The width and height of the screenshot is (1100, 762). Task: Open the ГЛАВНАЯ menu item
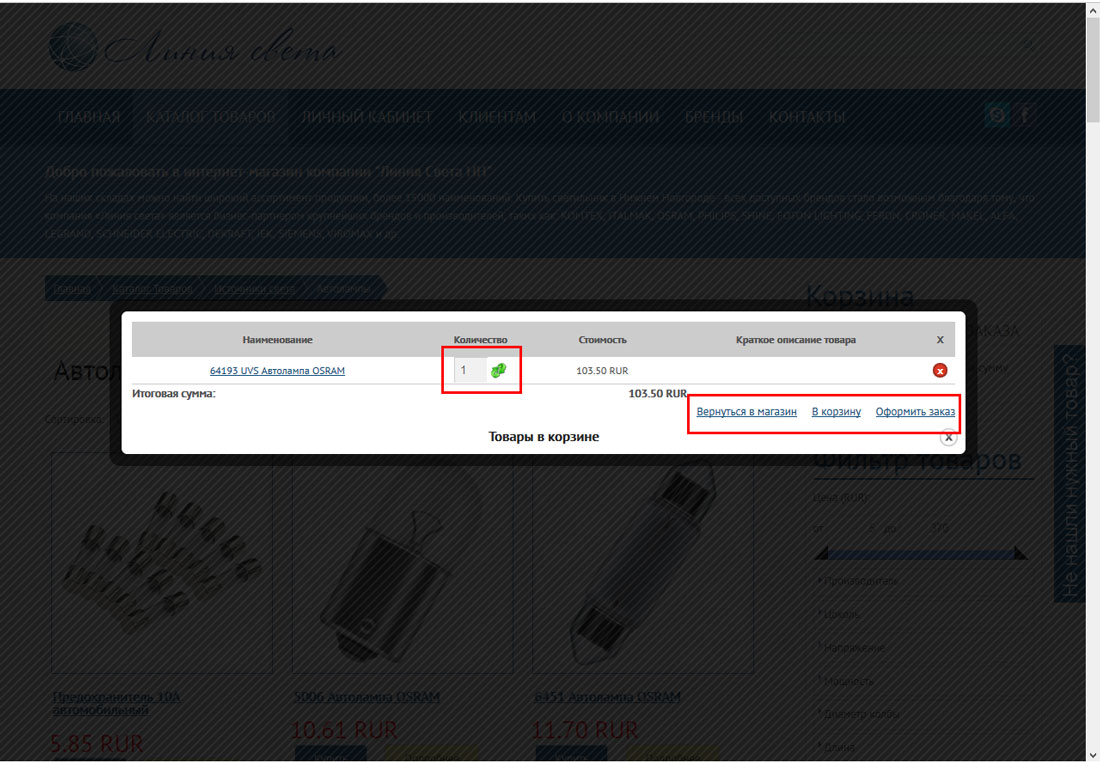(x=89, y=117)
